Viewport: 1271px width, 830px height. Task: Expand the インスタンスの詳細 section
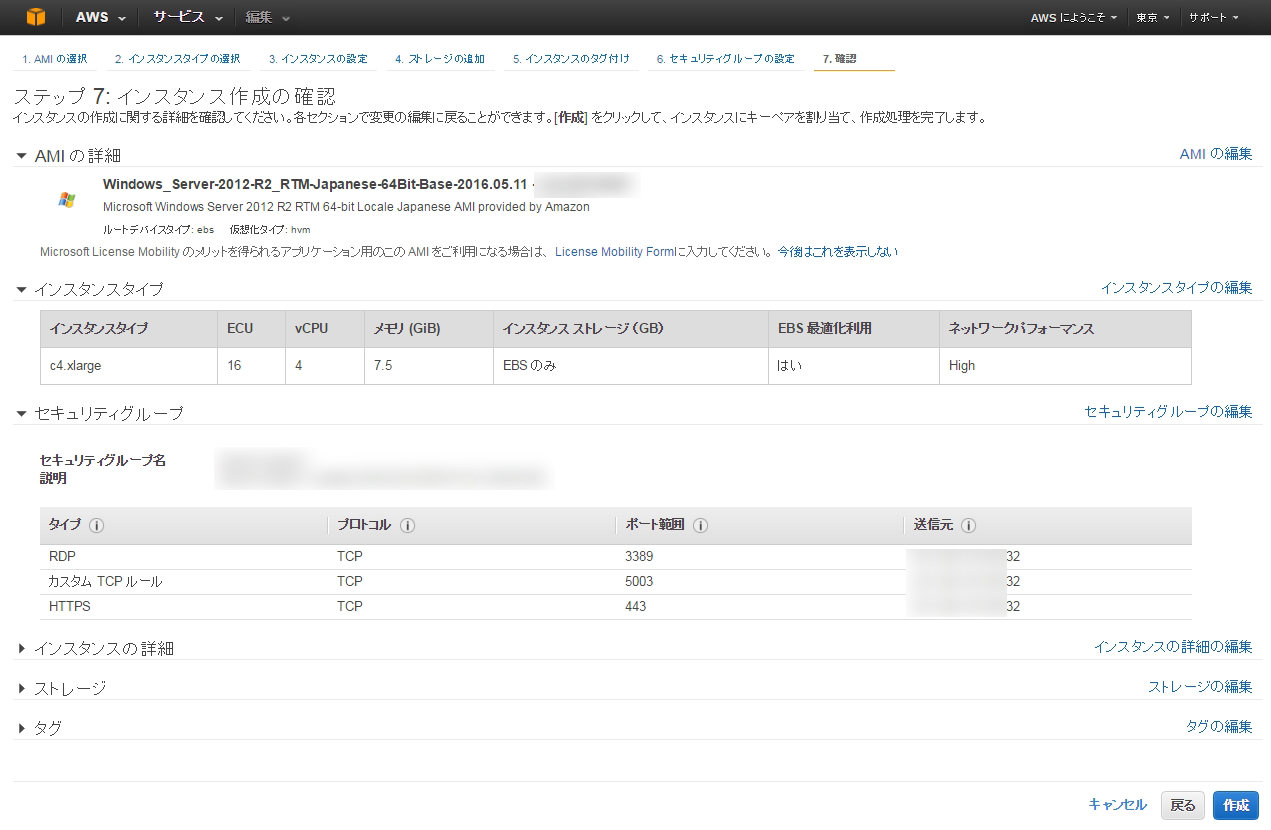point(22,647)
